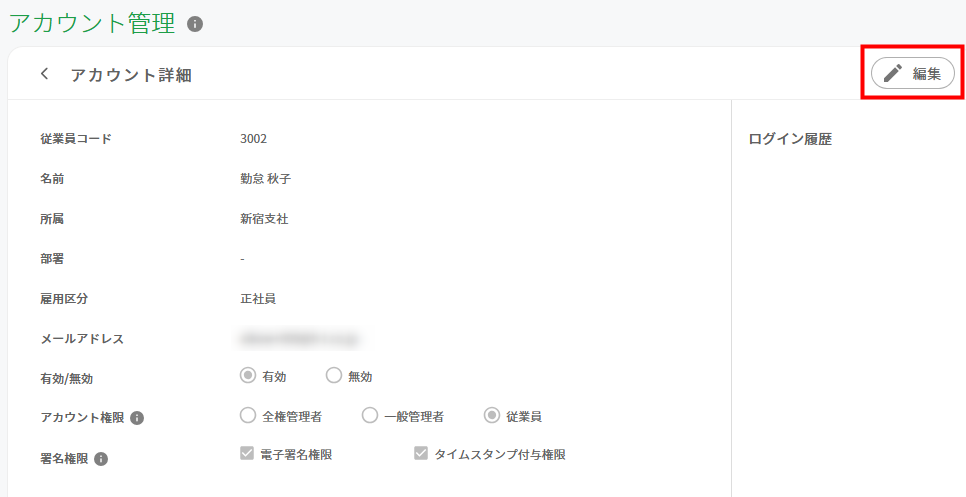Click the 新宿支社 affiliation value
Viewport: 966px width, 497px height.
(264, 219)
